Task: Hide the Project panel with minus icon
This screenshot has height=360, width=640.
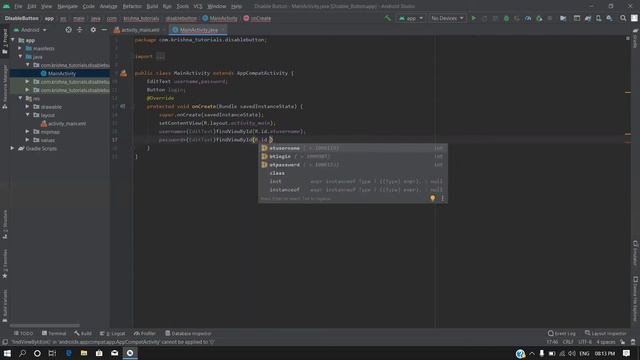Action: 104,30
